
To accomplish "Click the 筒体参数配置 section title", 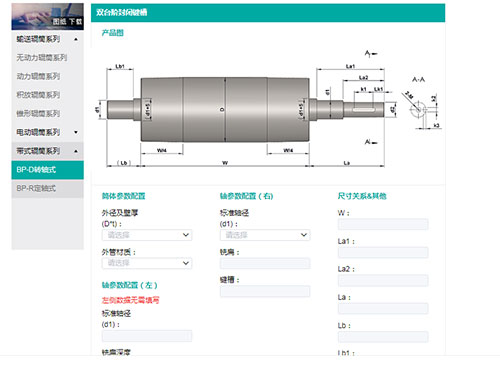I will pos(124,196).
